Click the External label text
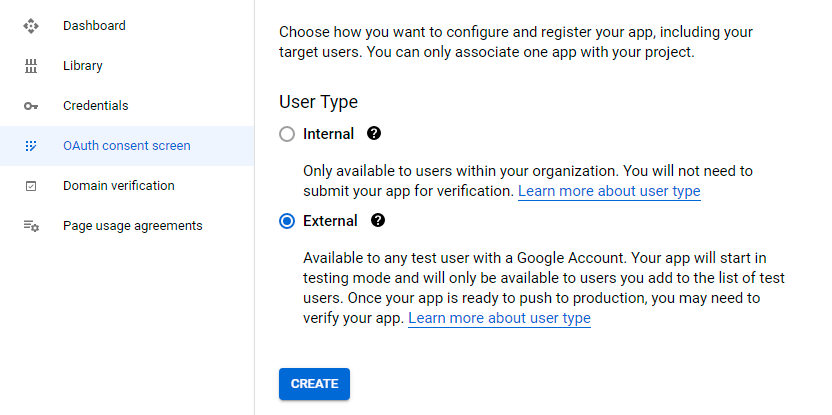The width and height of the screenshot is (832, 415). click(330, 221)
